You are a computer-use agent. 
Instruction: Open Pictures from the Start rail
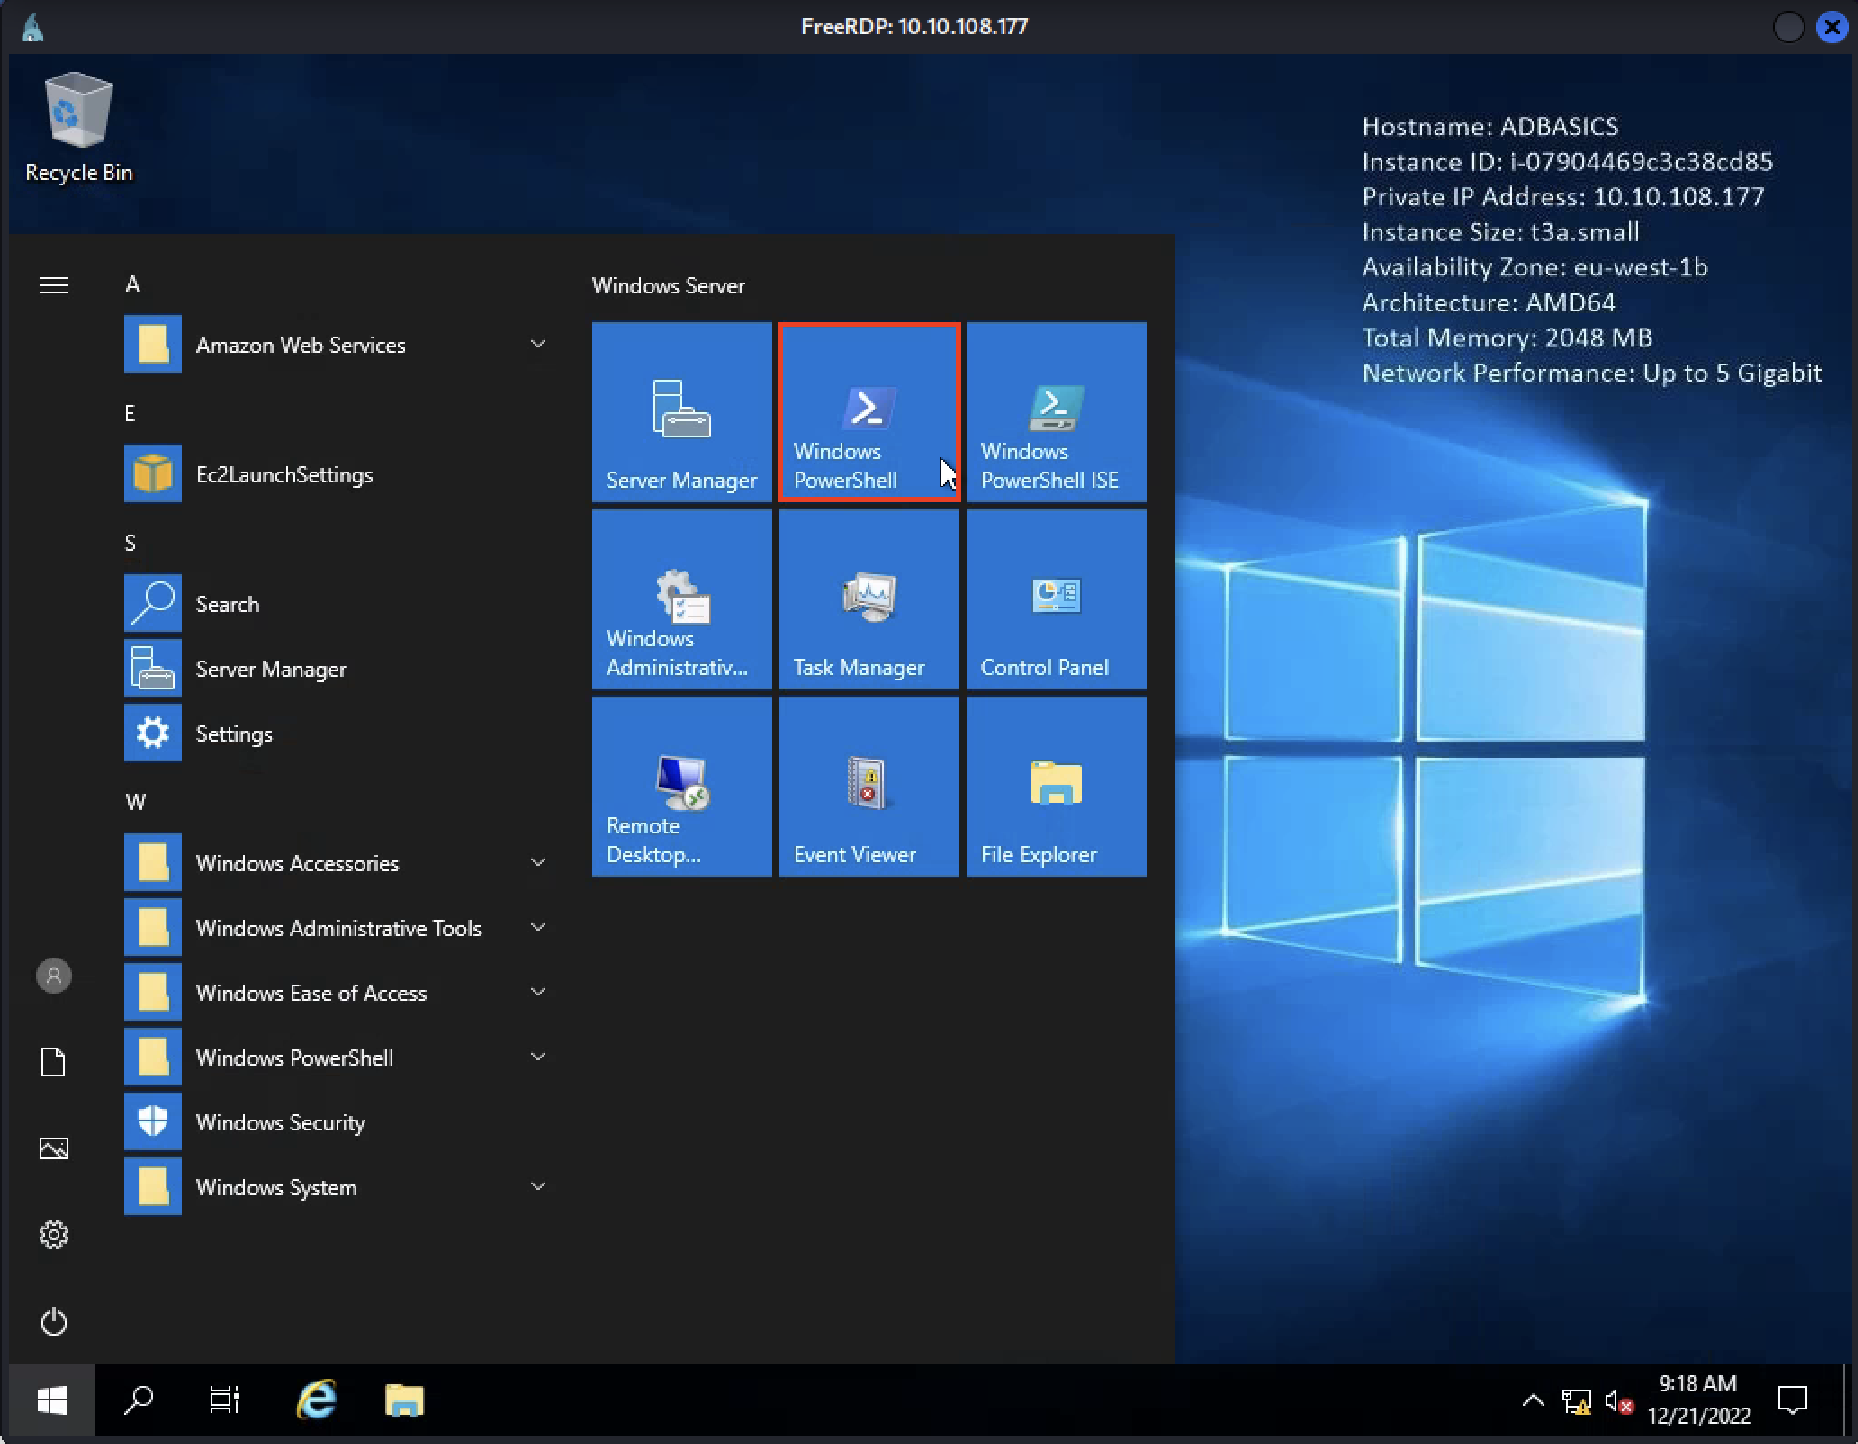(54, 1148)
